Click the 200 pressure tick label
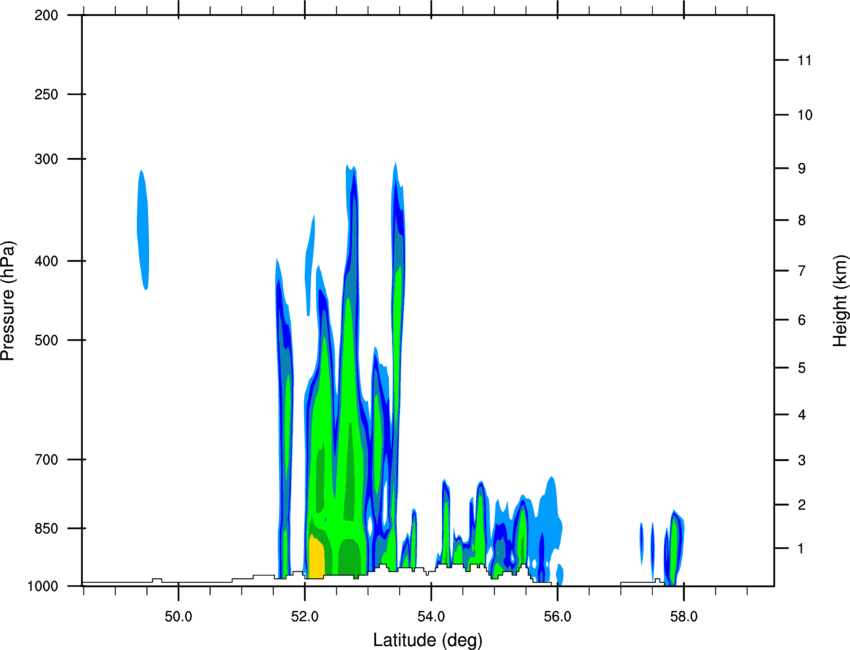 46,16
